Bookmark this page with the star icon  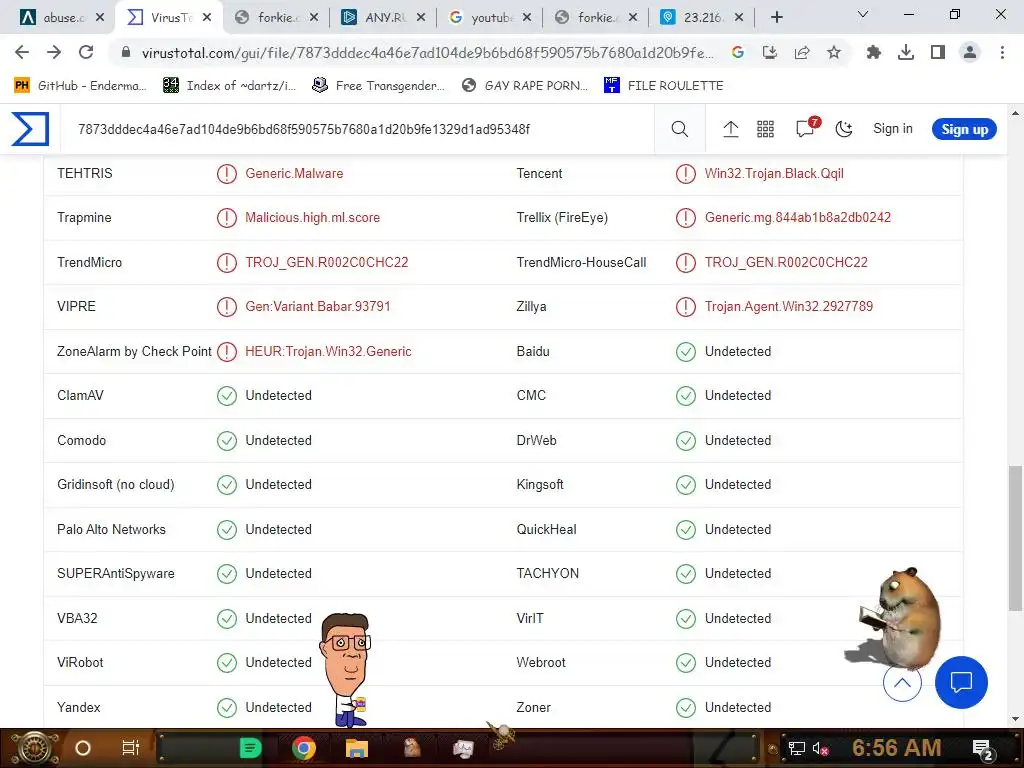point(833,52)
